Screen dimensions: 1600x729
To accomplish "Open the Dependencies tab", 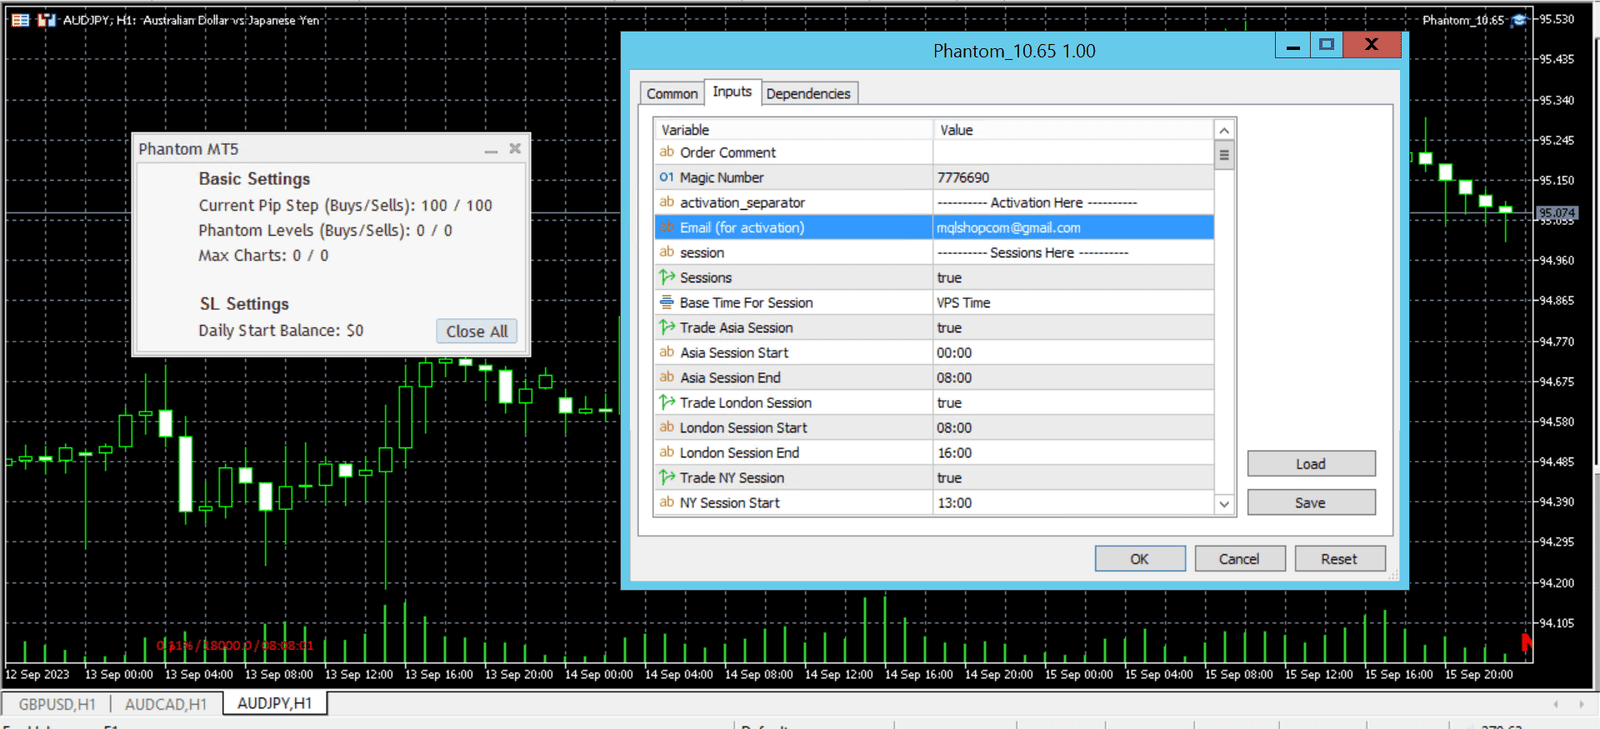I will pyautogui.click(x=808, y=94).
